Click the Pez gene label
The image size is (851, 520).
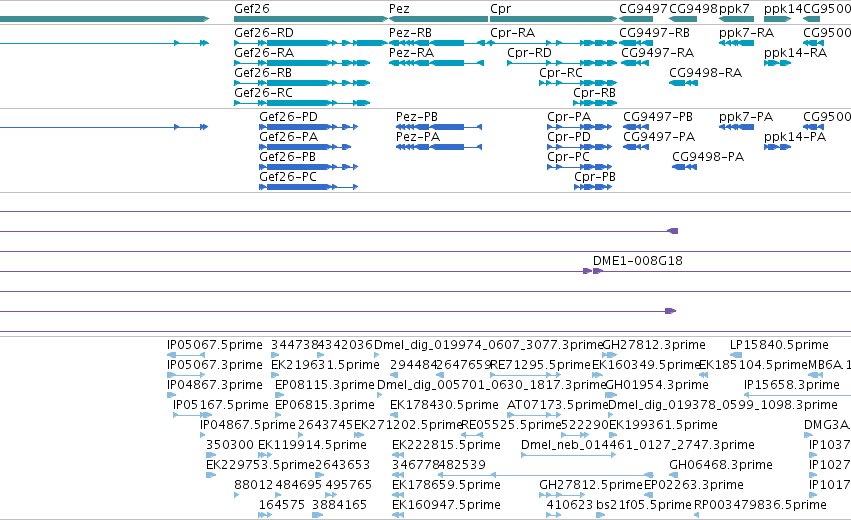pos(399,9)
